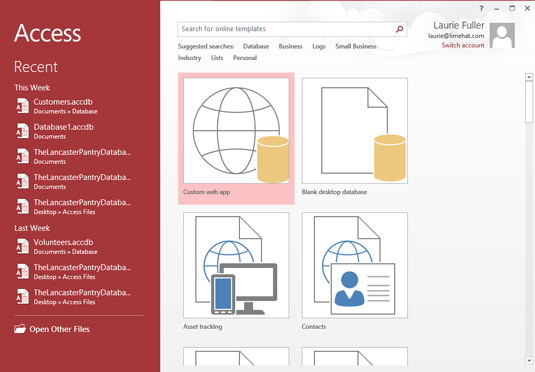Image resolution: width=535 pixels, height=372 pixels.
Task: Open Customers.accdb file icon in Recent
Action: coord(23,106)
